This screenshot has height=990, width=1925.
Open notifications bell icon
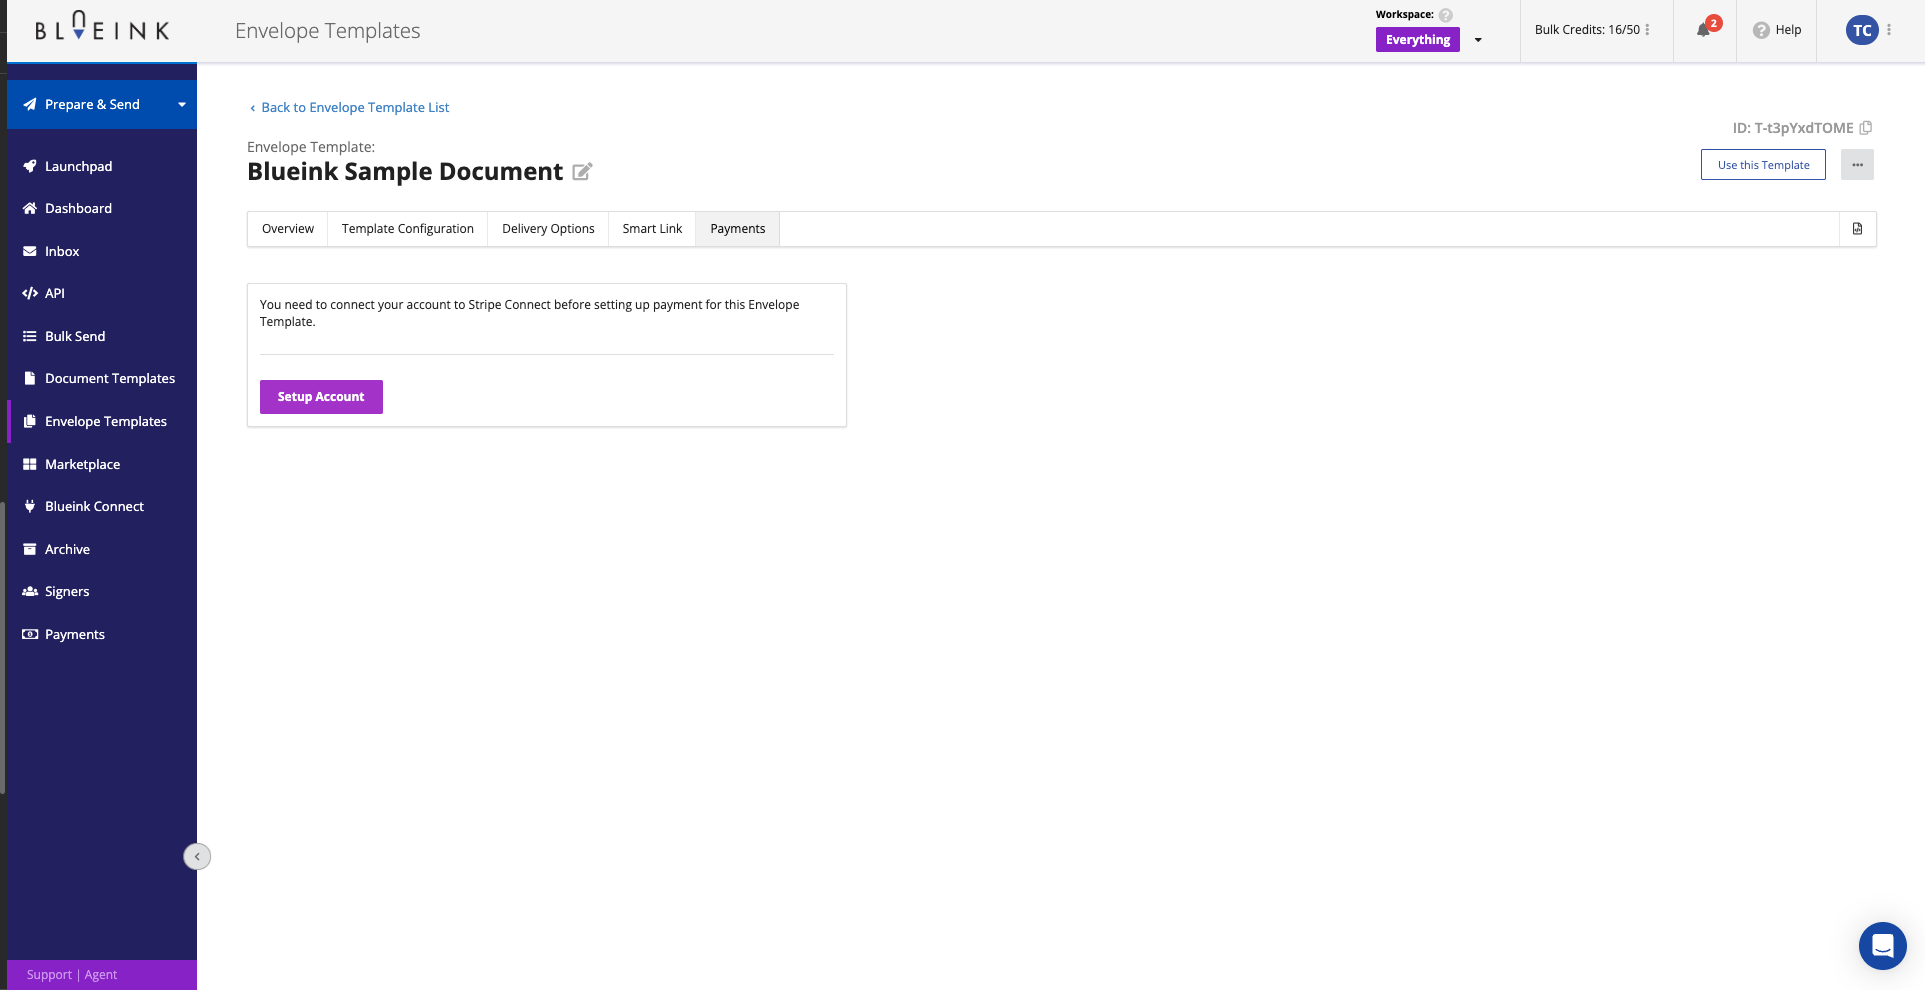(1703, 30)
